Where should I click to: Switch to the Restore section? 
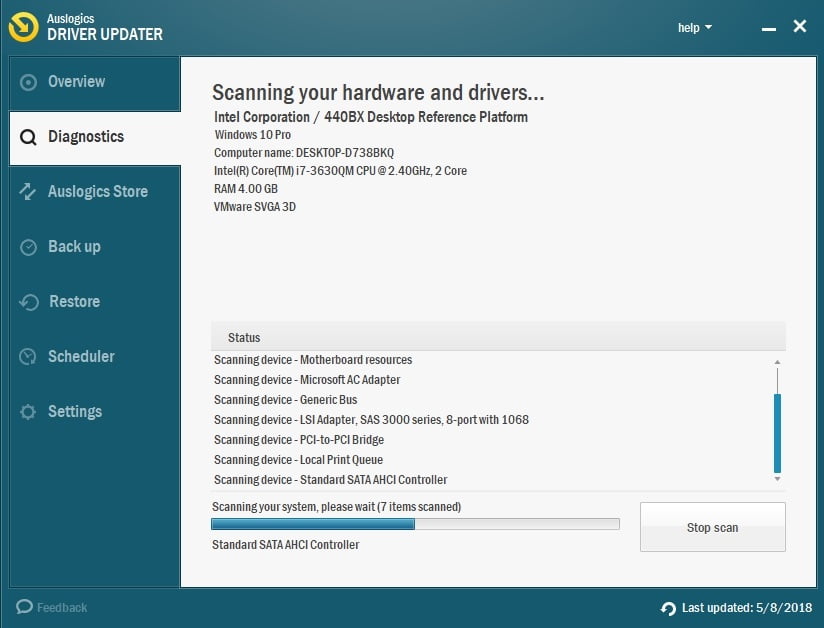coord(95,302)
